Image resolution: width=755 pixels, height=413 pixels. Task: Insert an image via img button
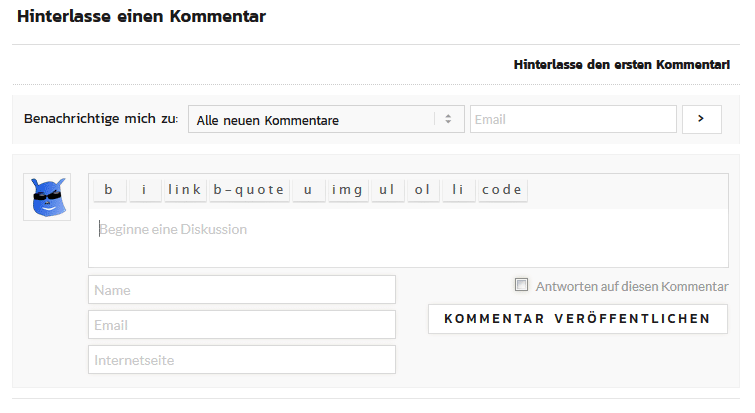[x=348, y=190]
